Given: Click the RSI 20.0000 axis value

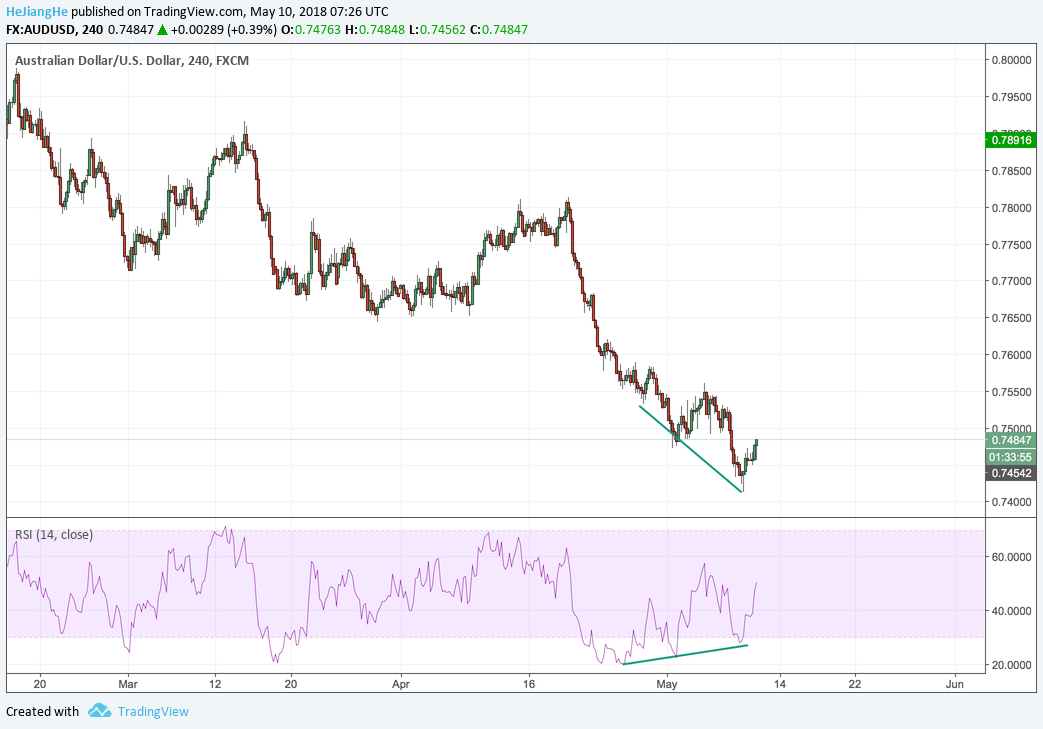Looking at the screenshot, I should coord(1012,665).
